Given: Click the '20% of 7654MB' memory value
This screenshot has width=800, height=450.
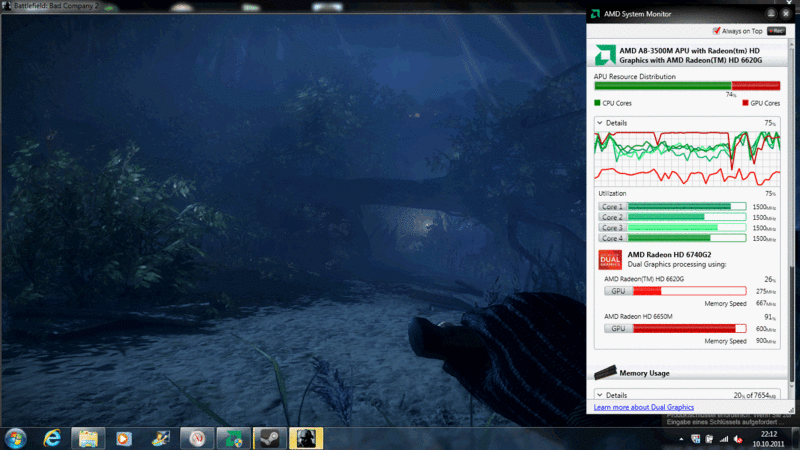Looking at the screenshot, I should [755, 395].
